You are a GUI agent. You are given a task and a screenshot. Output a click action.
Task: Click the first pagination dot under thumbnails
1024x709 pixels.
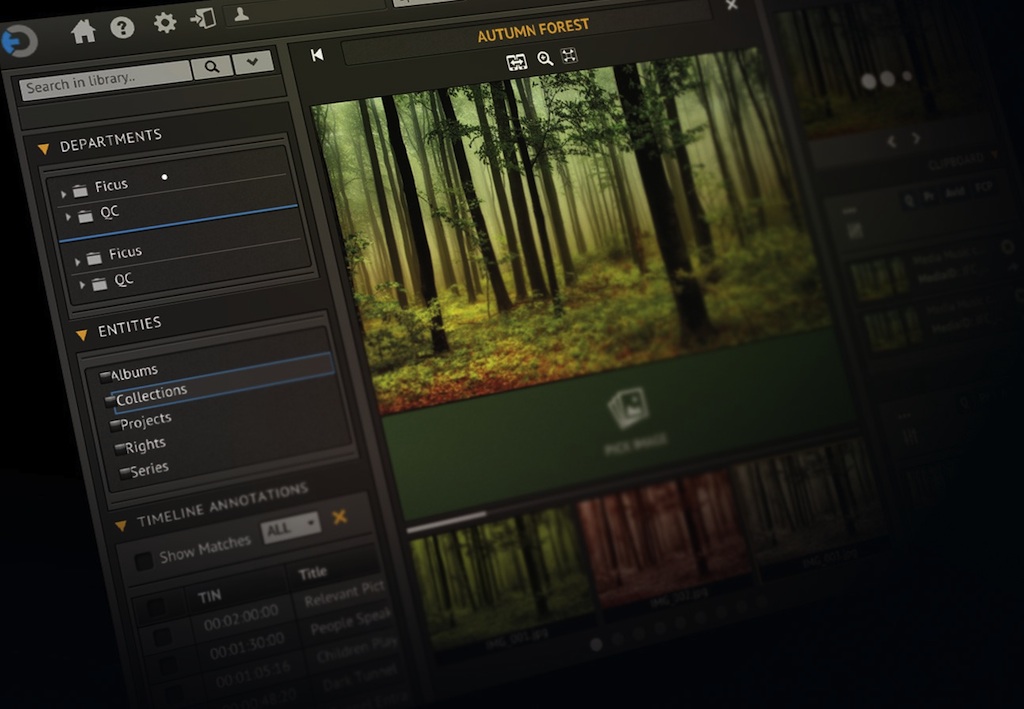point(596,645)
